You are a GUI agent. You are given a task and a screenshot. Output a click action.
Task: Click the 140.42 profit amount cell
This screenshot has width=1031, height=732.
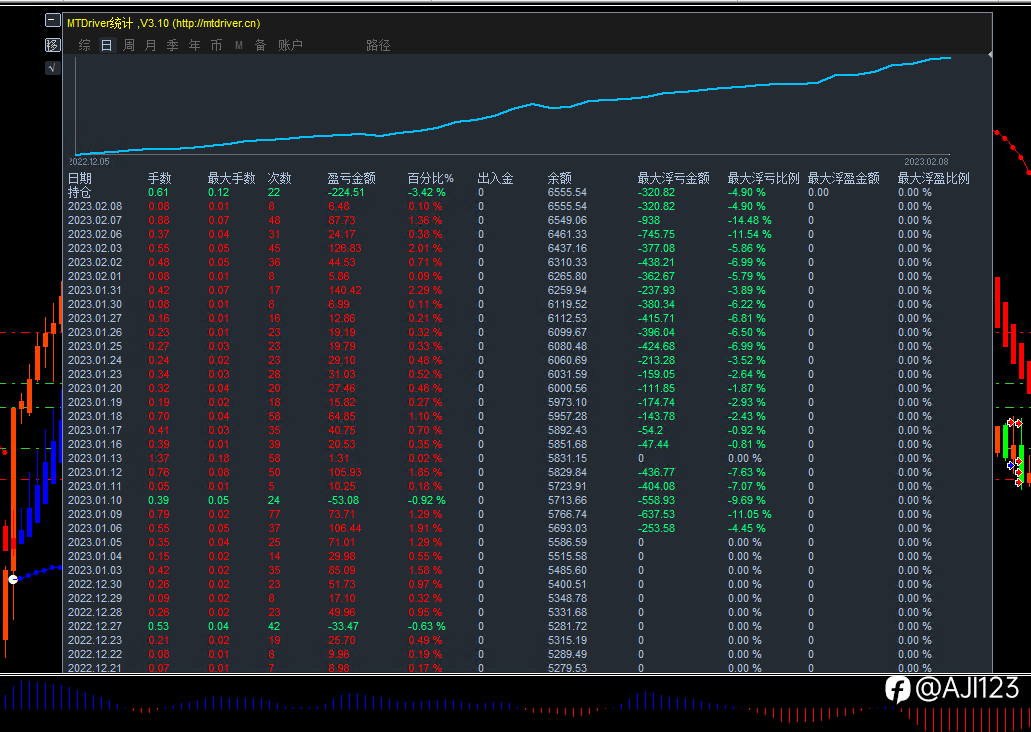tap(345, 290)
